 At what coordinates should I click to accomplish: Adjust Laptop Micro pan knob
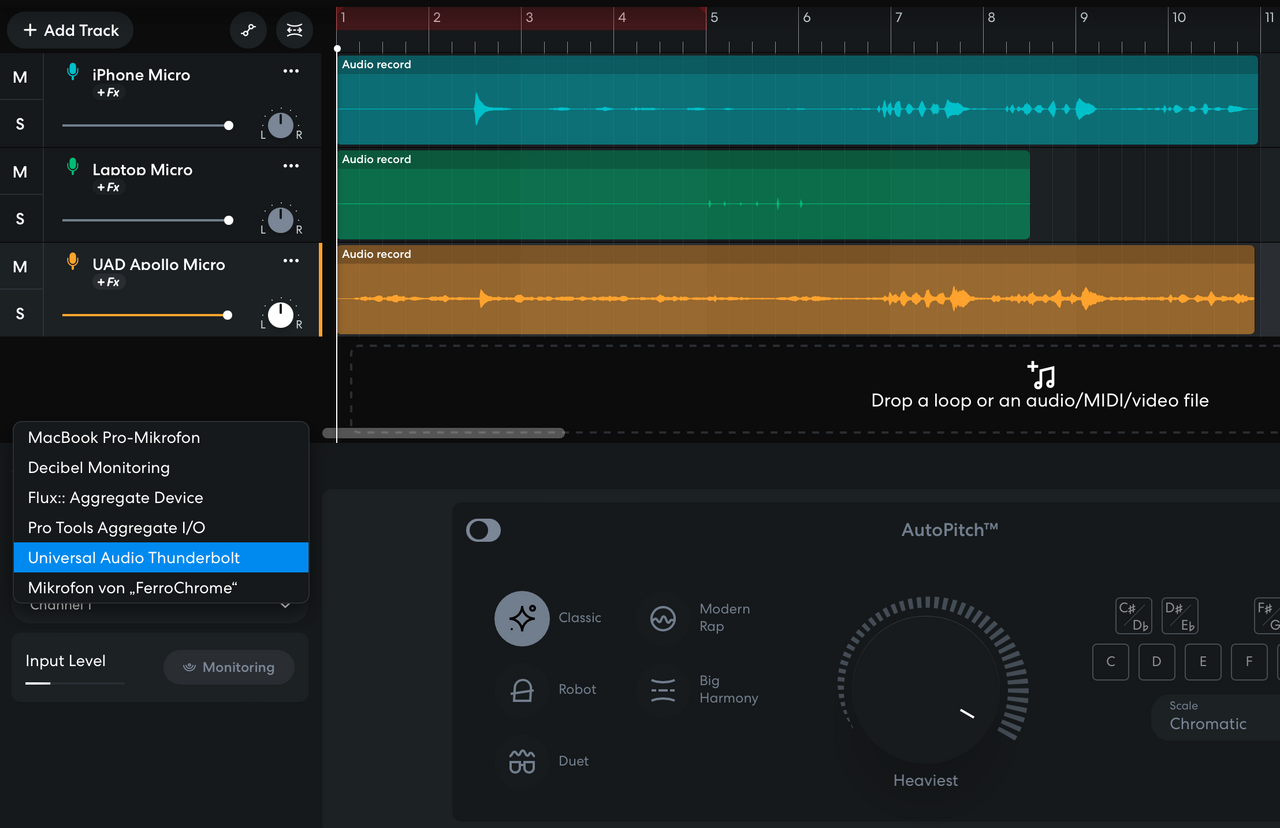(x=281, y=219)
